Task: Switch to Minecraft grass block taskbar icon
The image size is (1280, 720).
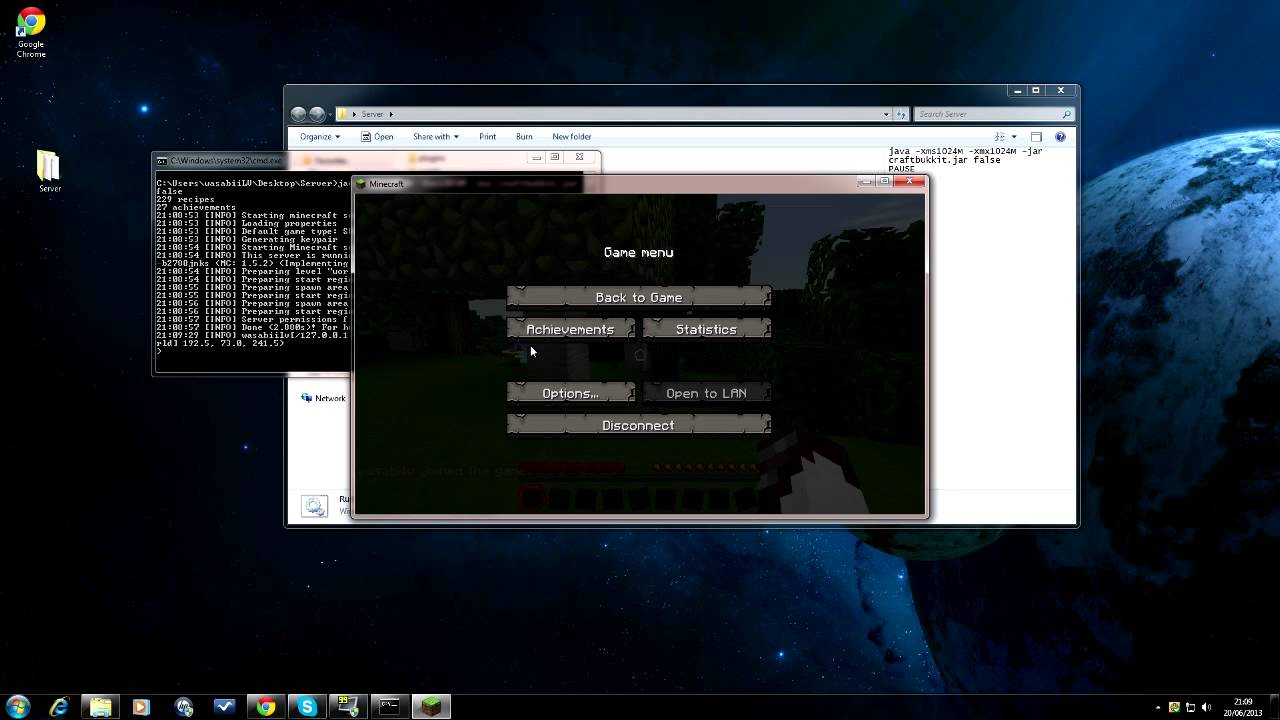Action: point(431,707)
